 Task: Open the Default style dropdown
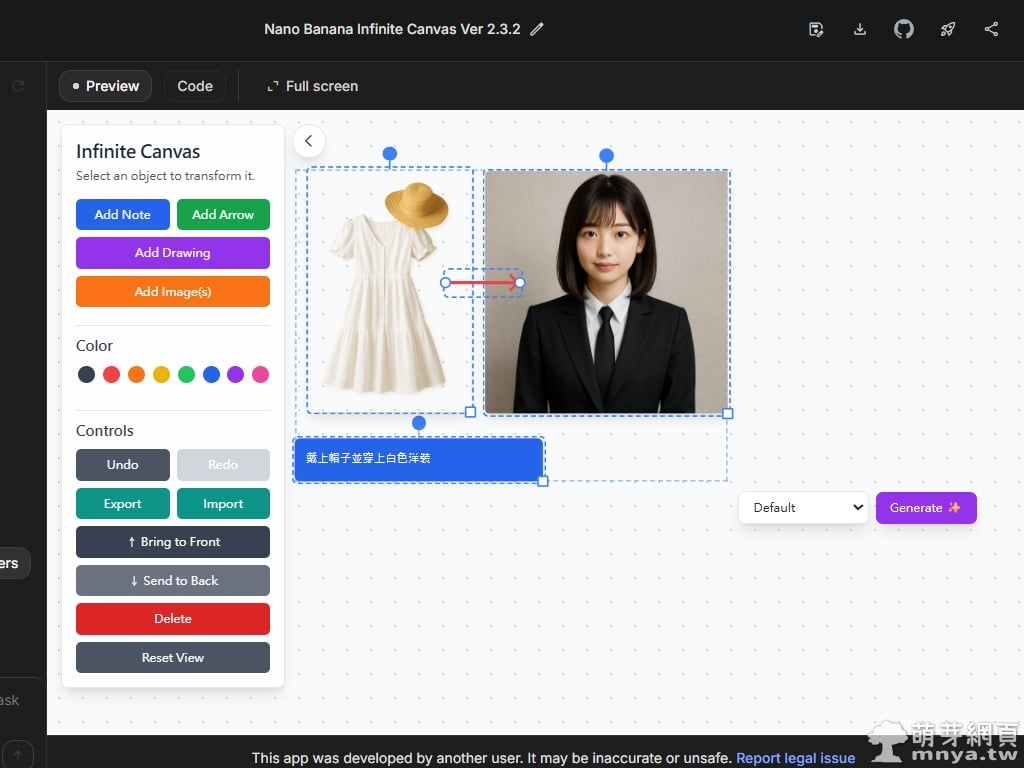click(x=803, y=507)
